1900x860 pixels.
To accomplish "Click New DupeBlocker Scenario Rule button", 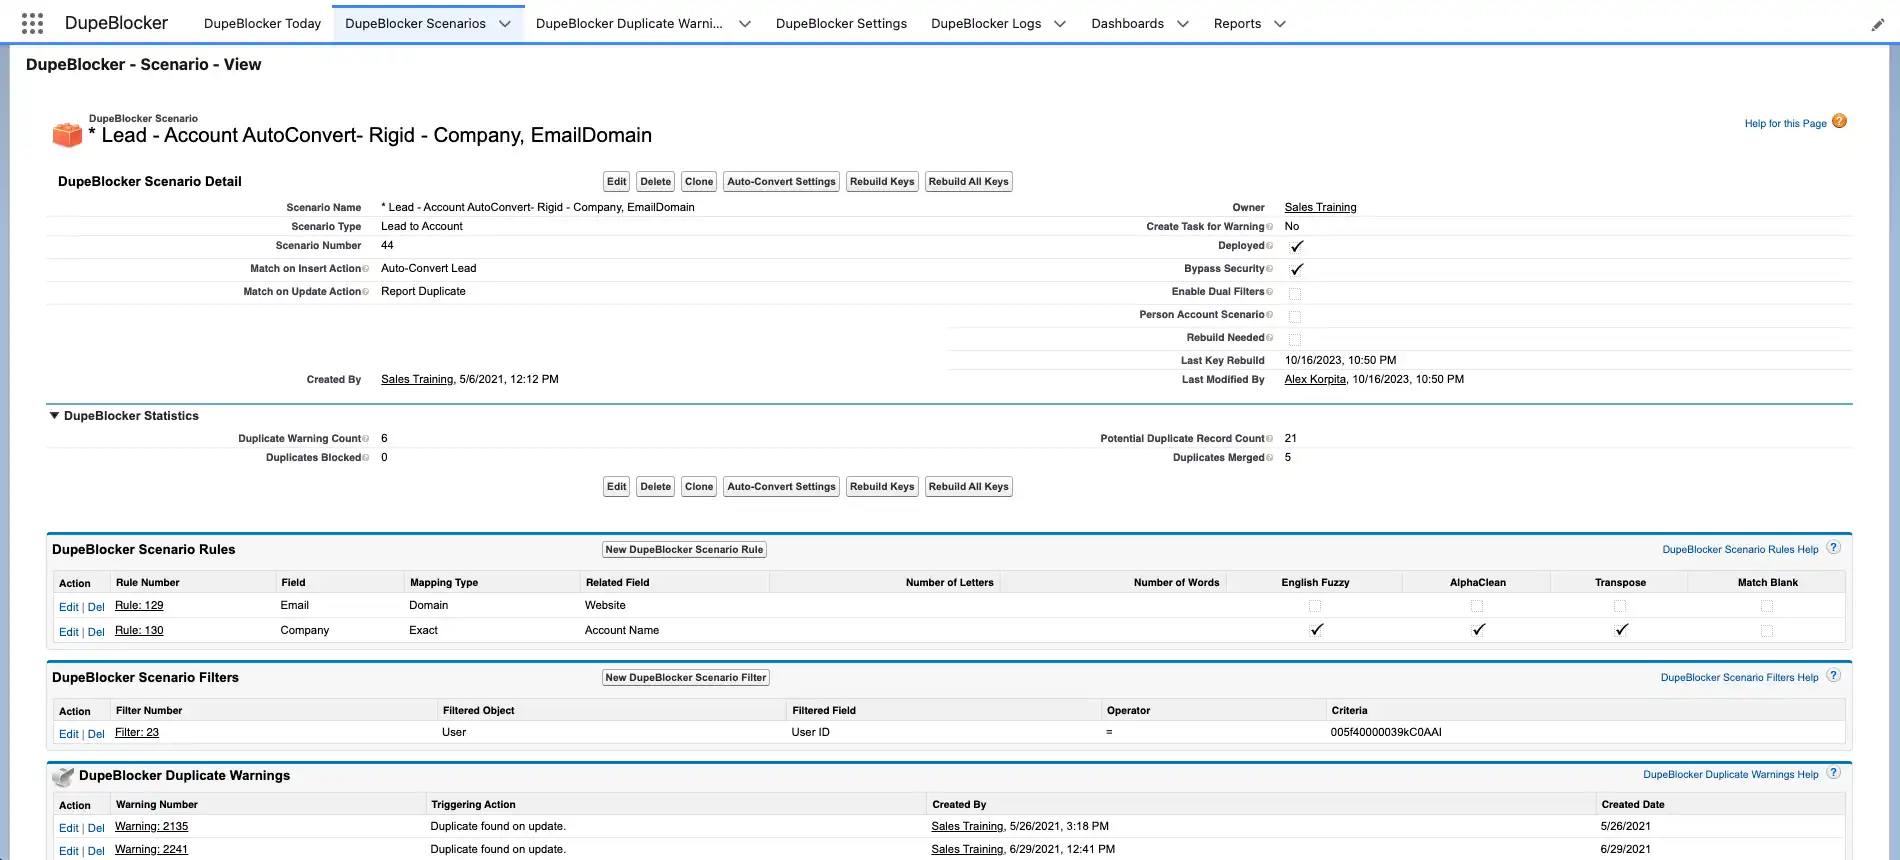I will coord(684,550).
